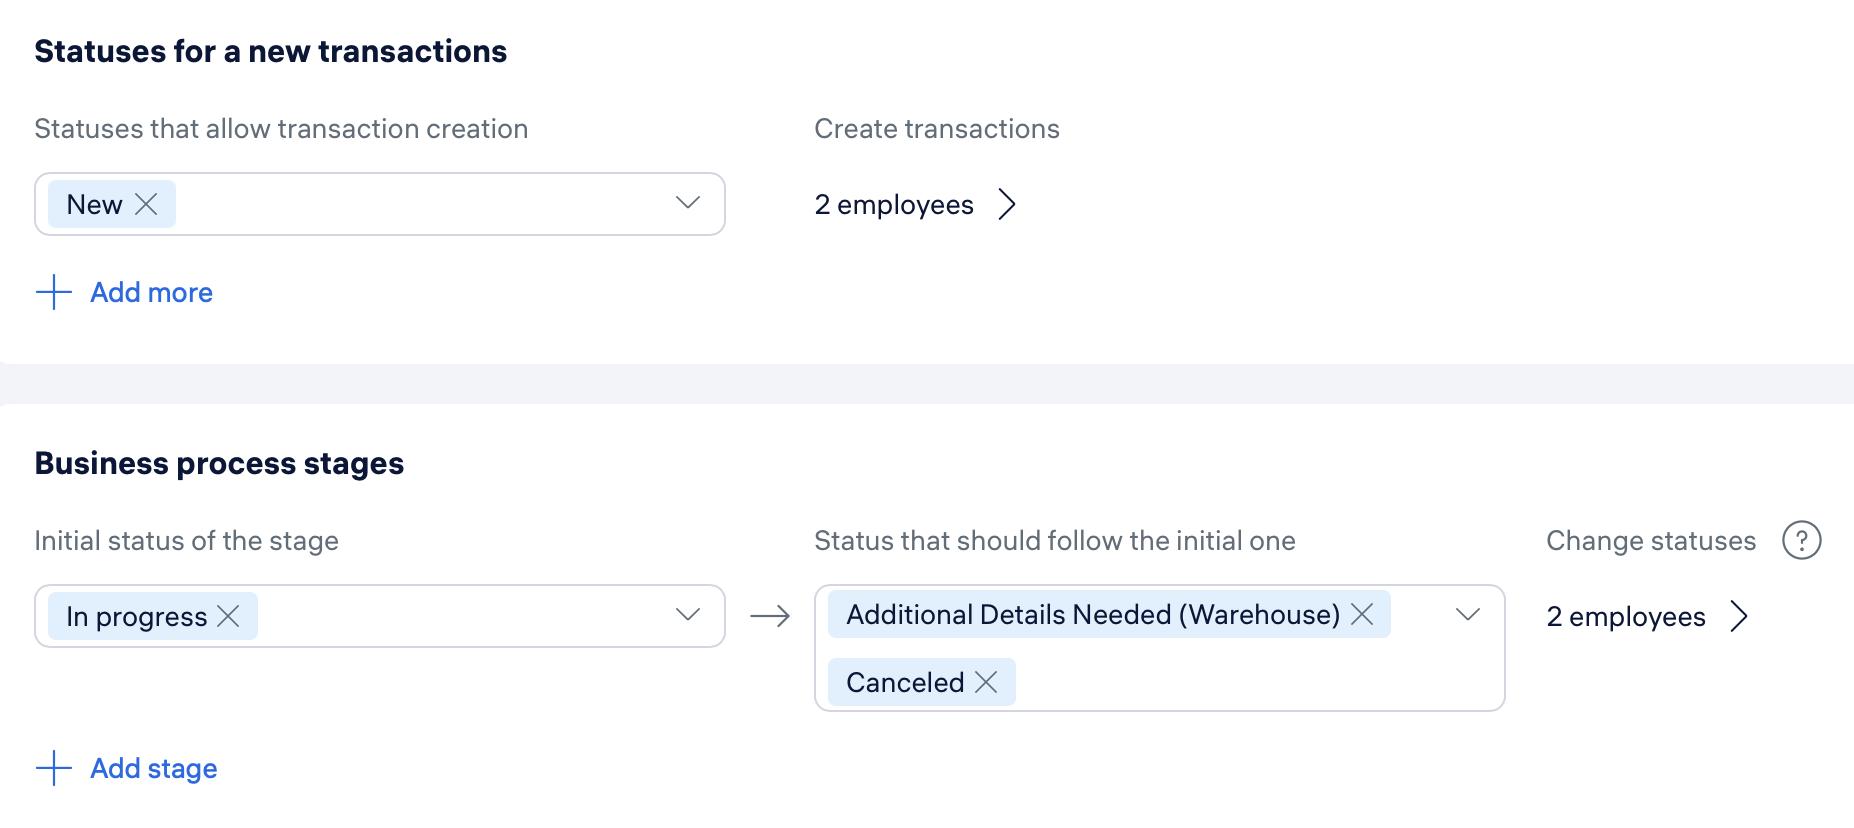Remove the Canceled status tag
The image size is (1854, 828).
coord(986,682)
